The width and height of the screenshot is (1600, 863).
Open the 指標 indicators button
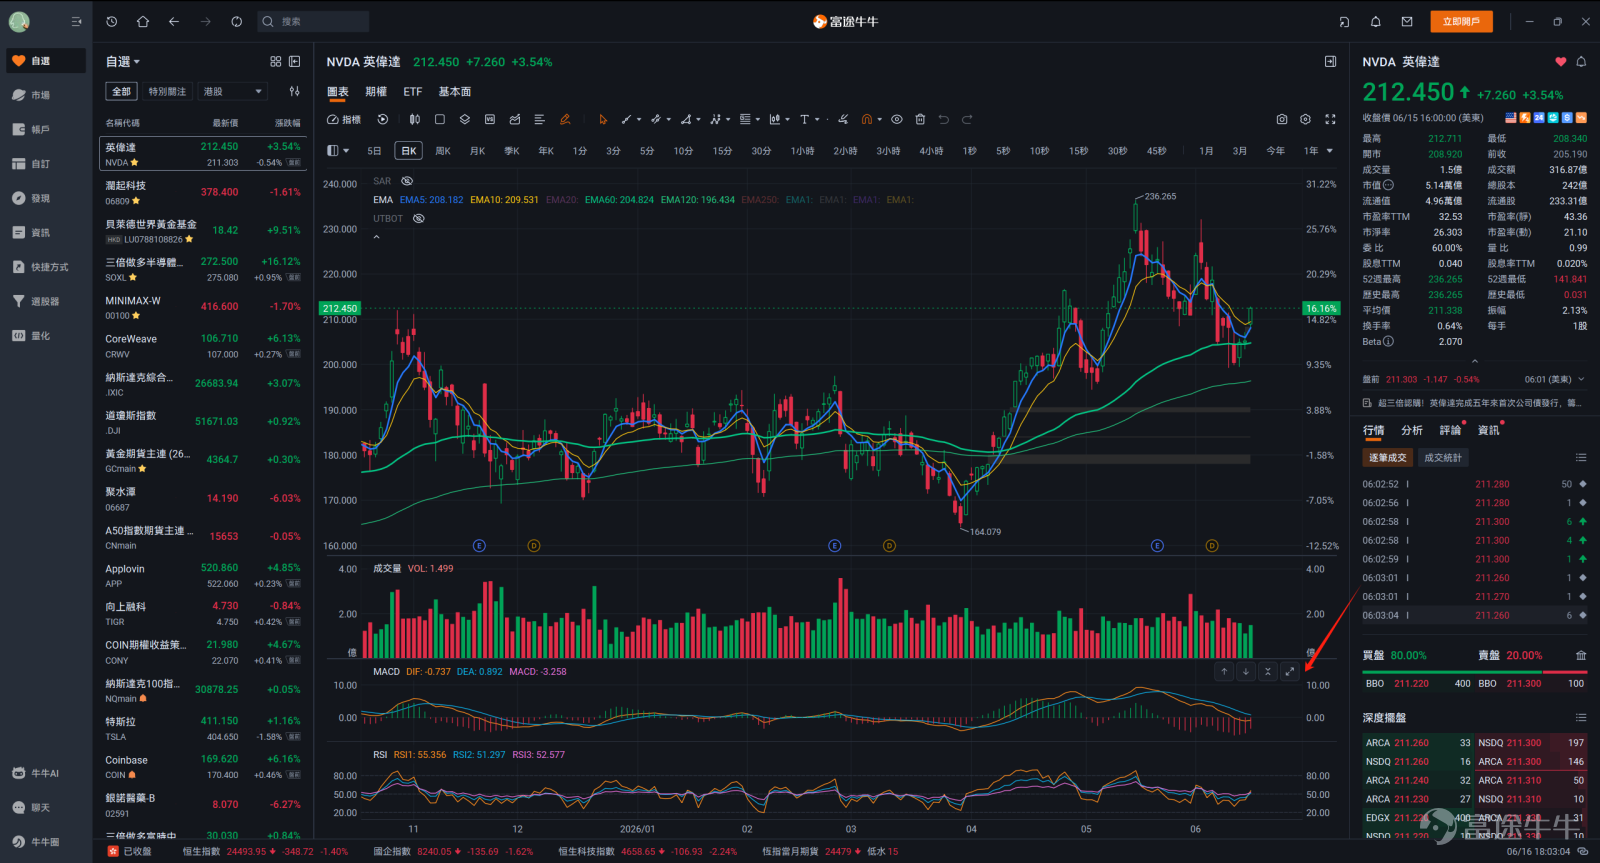coord(344,119)
